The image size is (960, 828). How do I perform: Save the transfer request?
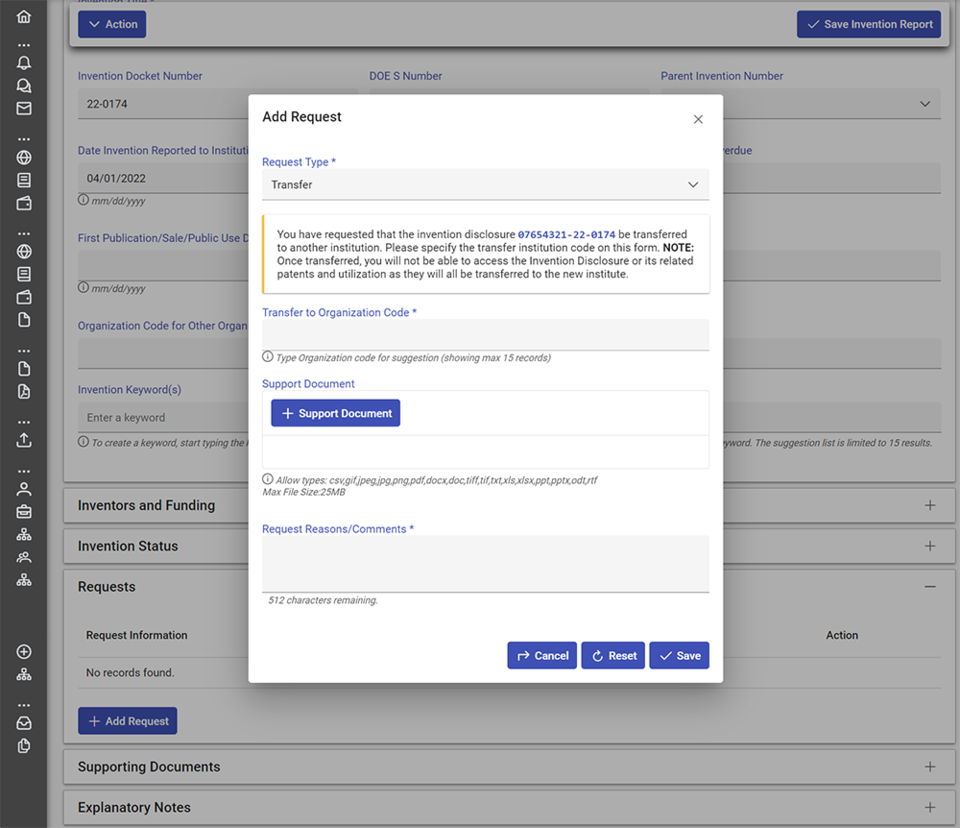coord(679,655)
